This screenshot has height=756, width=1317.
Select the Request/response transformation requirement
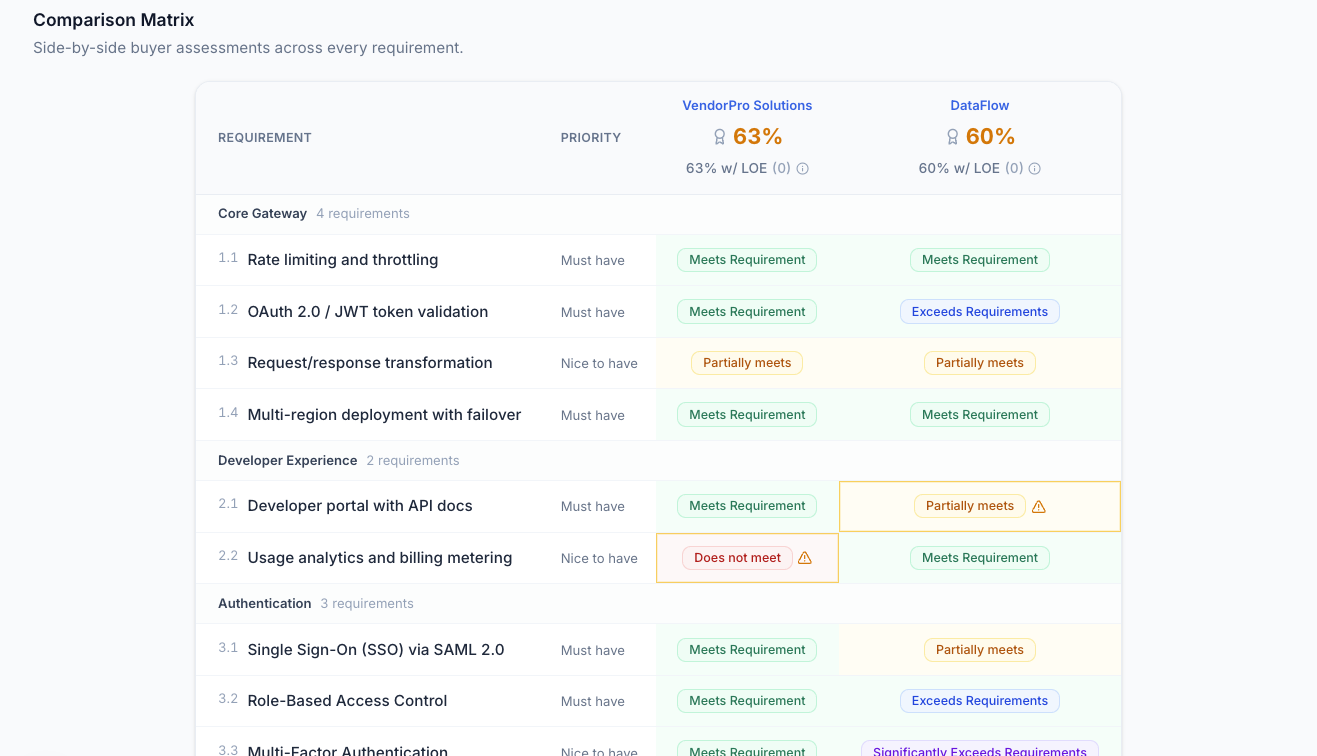(370, 363)
